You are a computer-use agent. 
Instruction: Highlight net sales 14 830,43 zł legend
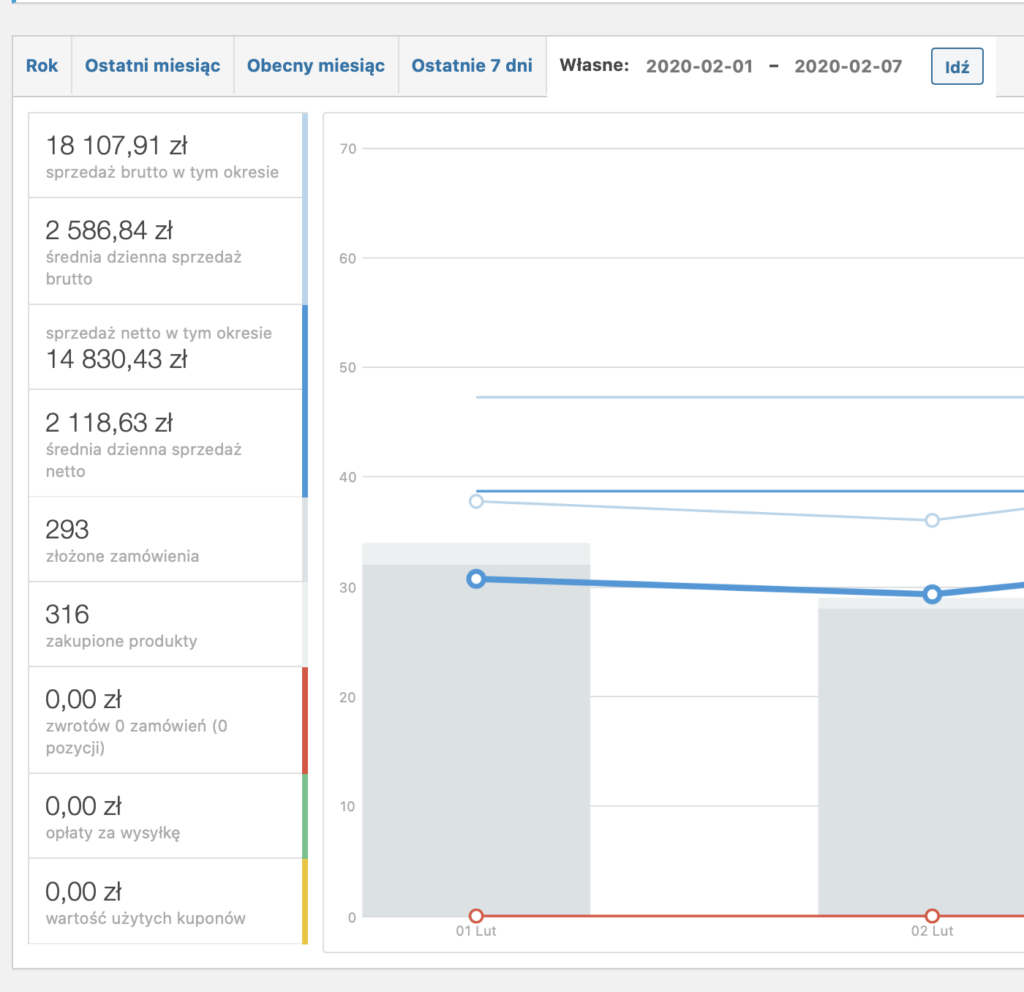point(168,347)
